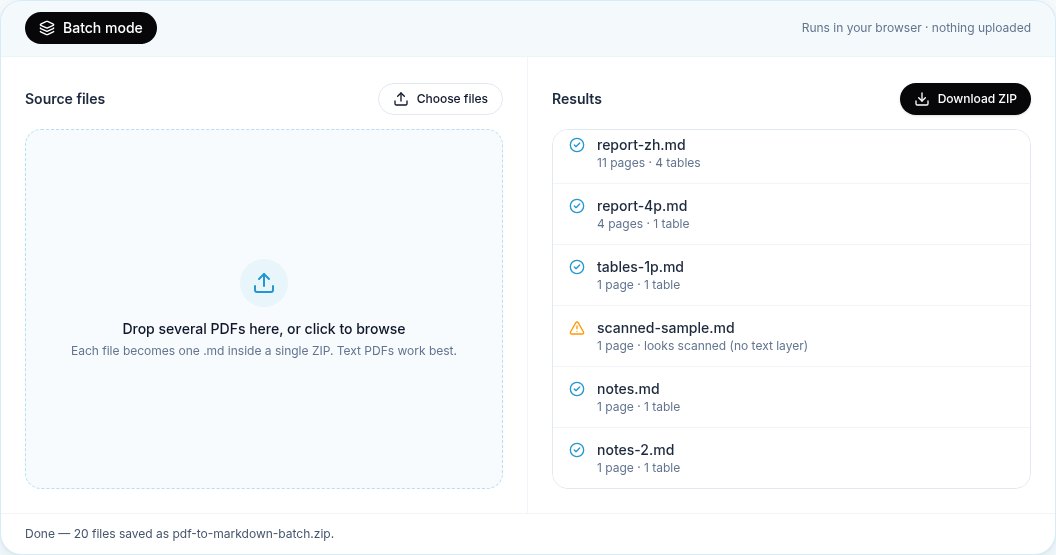
Task: Click the check icon beside report-zh.md
Action: pyautogui.click(x=577, y=145)
